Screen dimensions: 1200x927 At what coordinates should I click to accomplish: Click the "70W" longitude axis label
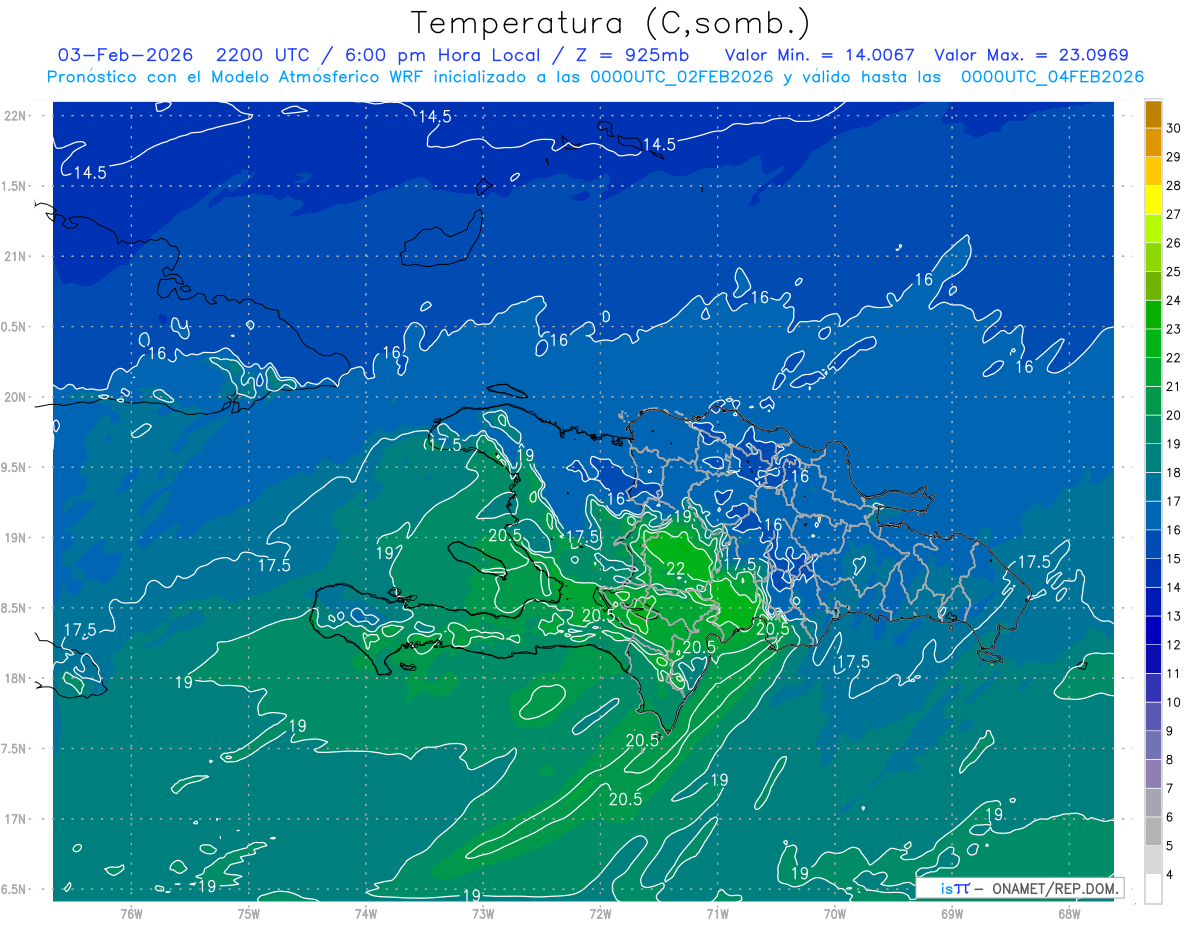[x=835, y=912]
